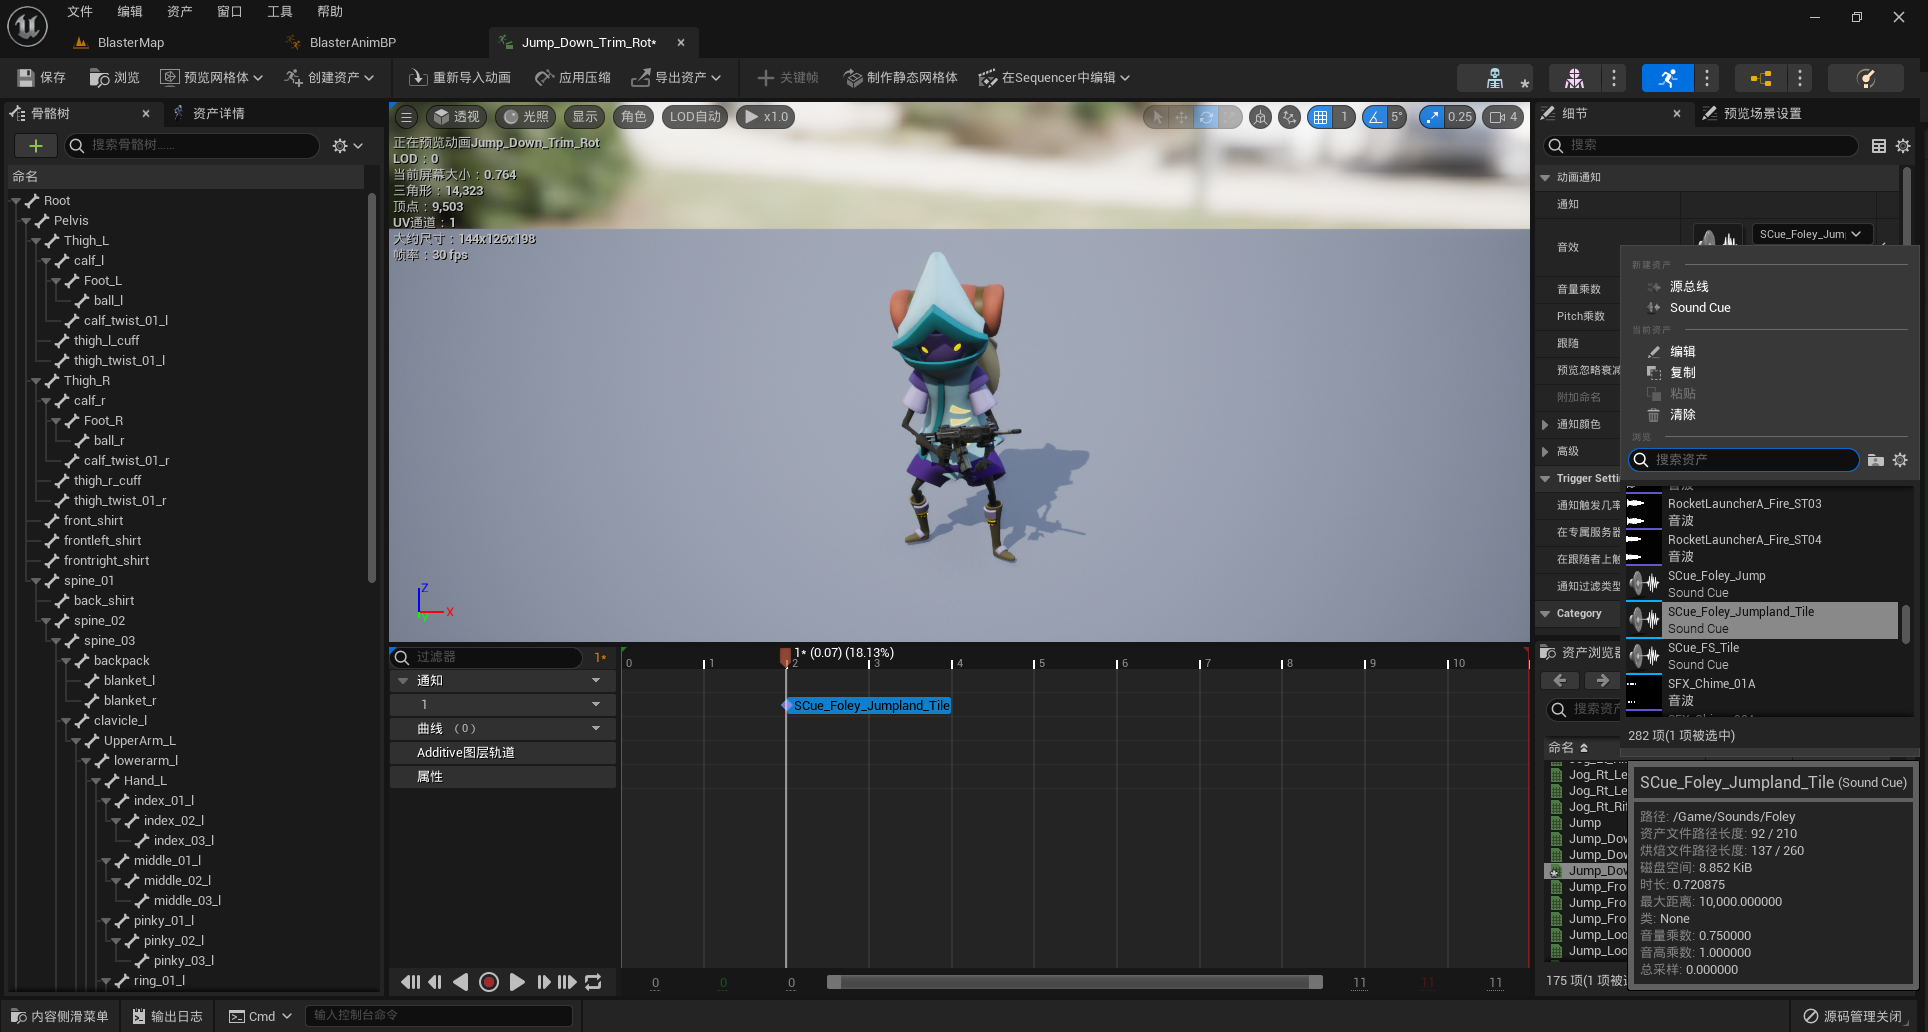The image size is (1928, 1032).
Task: Click the Save asset icon button
Action: point(41,77)
